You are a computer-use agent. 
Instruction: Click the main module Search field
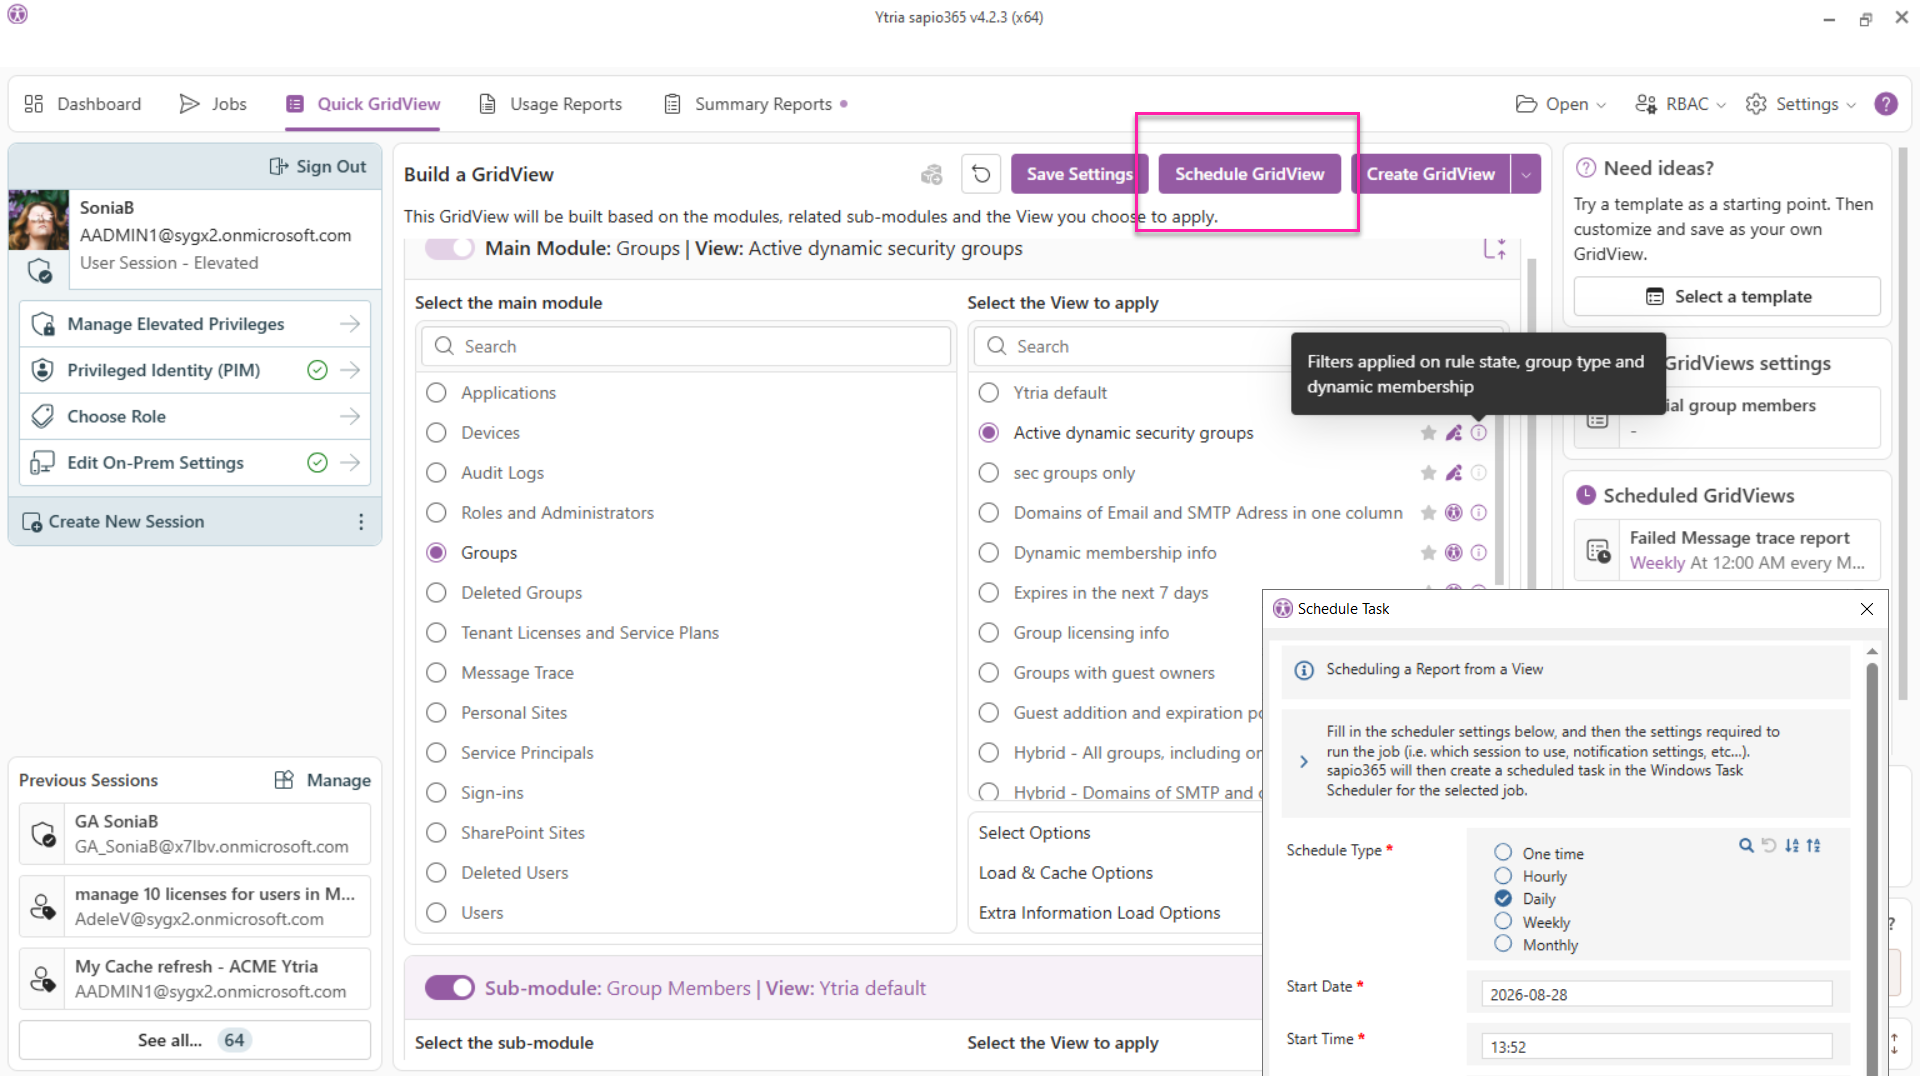pos(686,346)
